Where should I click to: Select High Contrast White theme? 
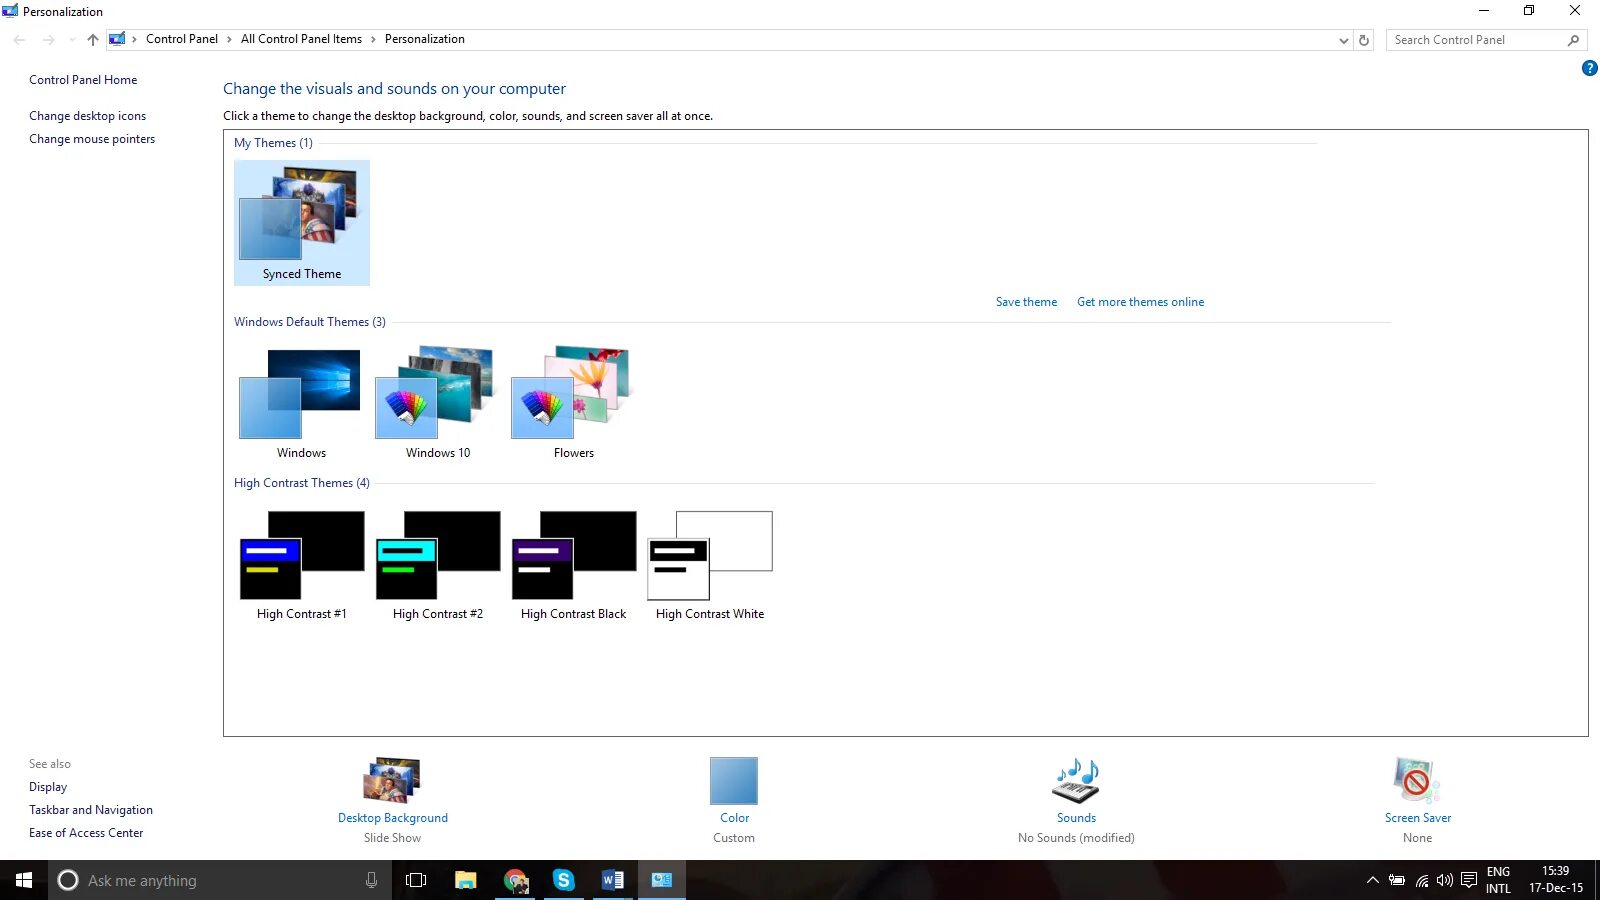point(710,566)
